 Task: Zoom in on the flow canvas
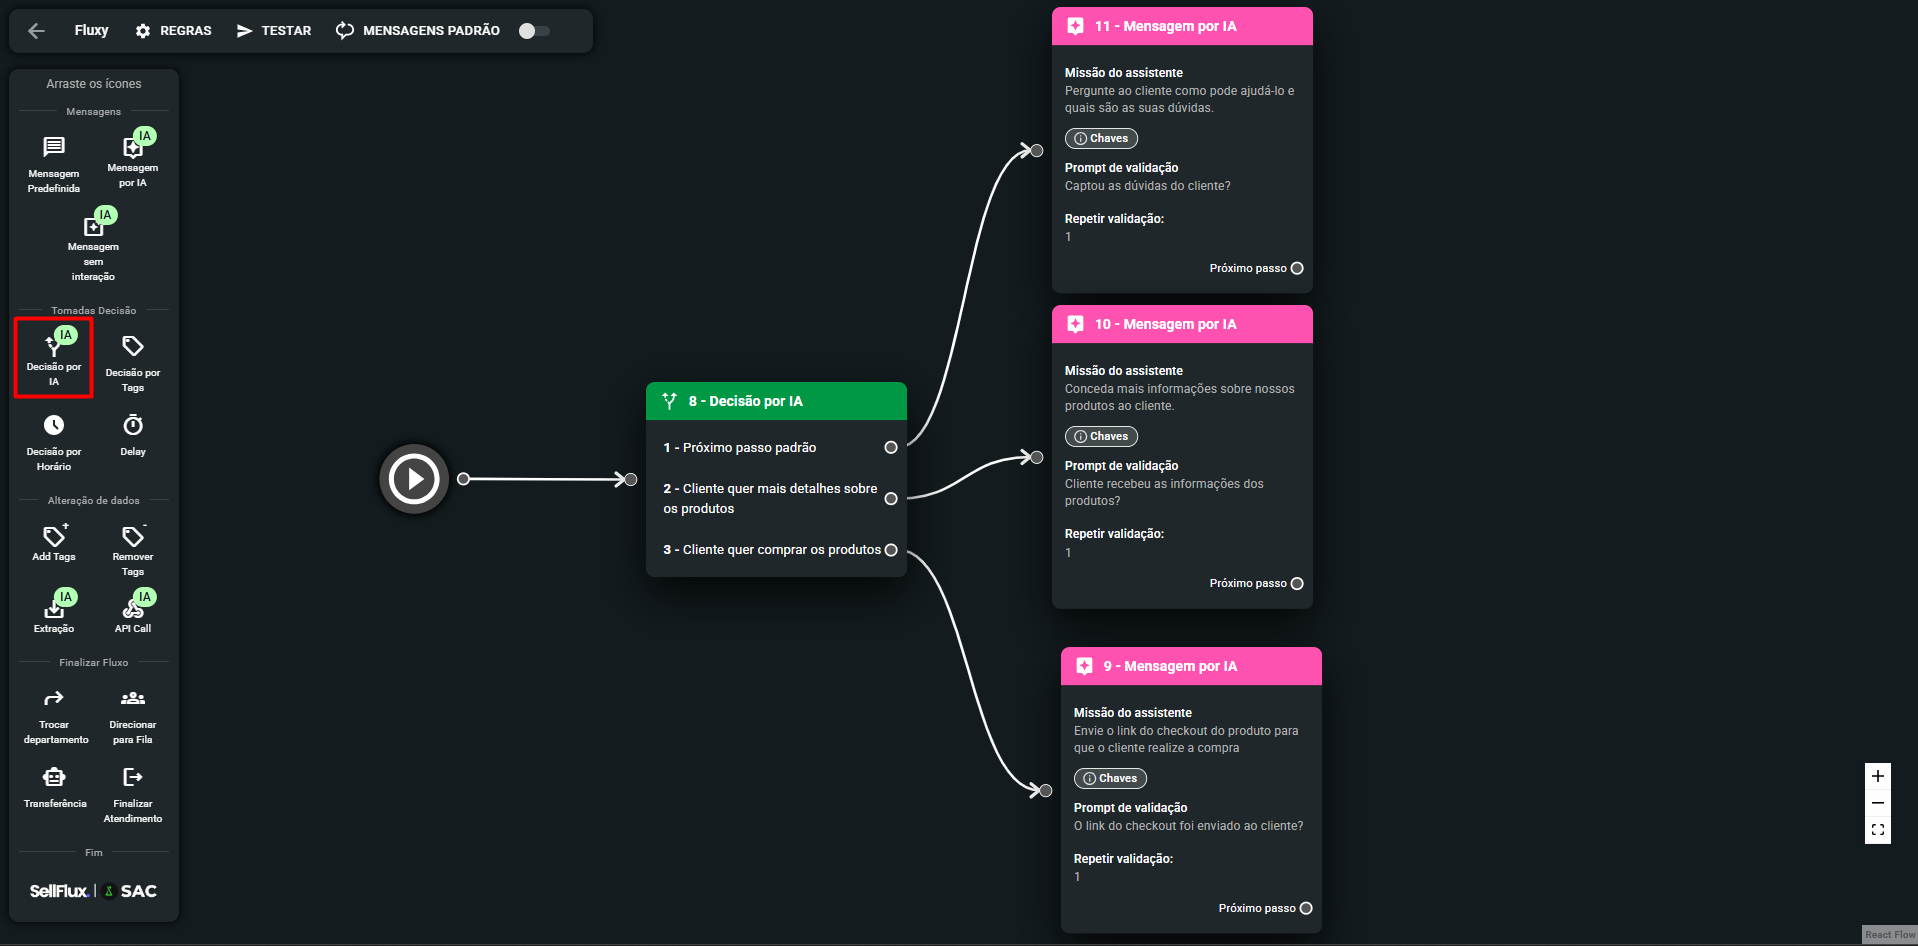pyautogui.click(x=1877, y=777)
